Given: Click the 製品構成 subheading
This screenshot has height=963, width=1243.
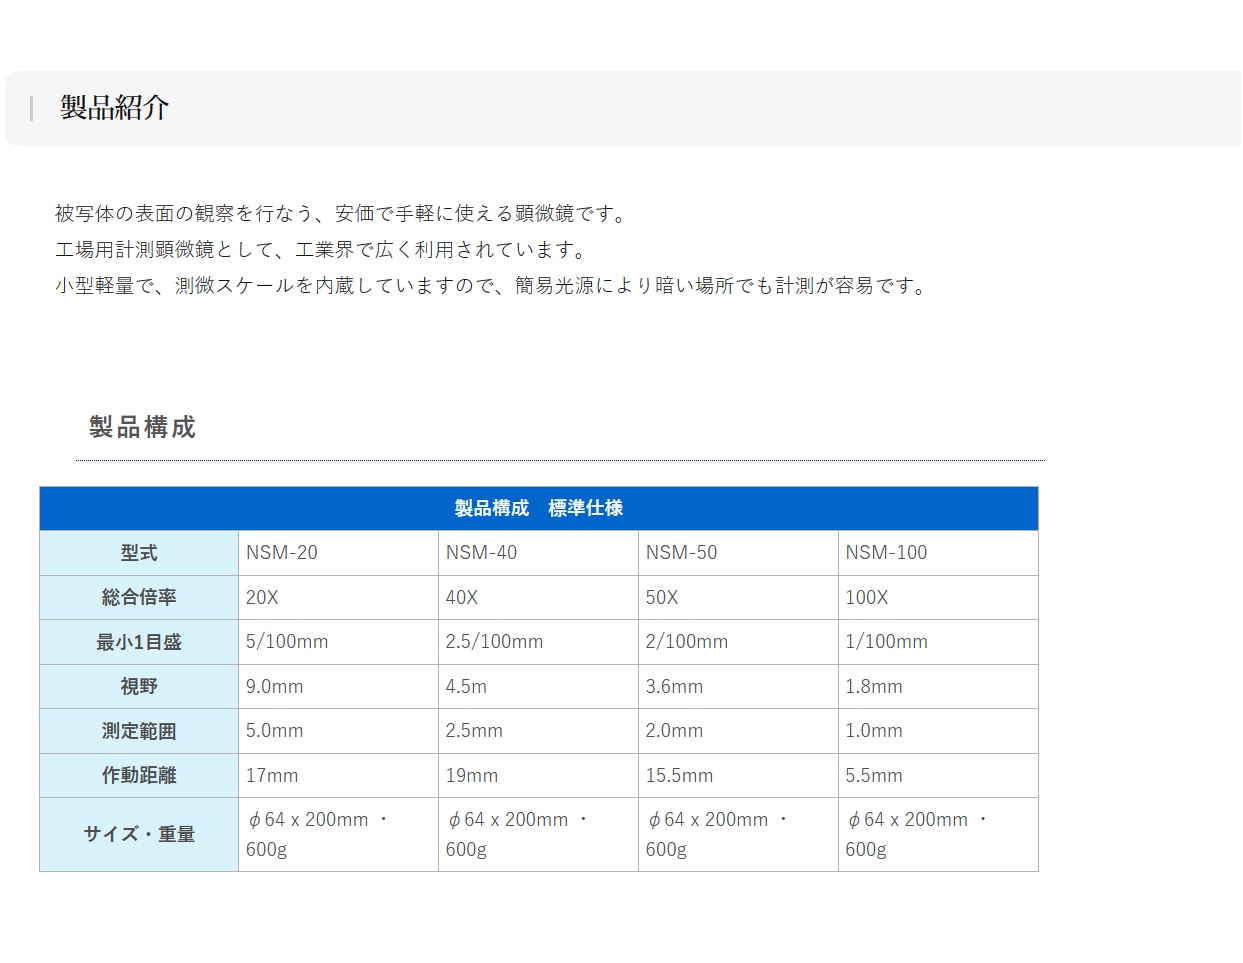Looking at the screenshot, I should pyautogui.click(x=142, y=427).
